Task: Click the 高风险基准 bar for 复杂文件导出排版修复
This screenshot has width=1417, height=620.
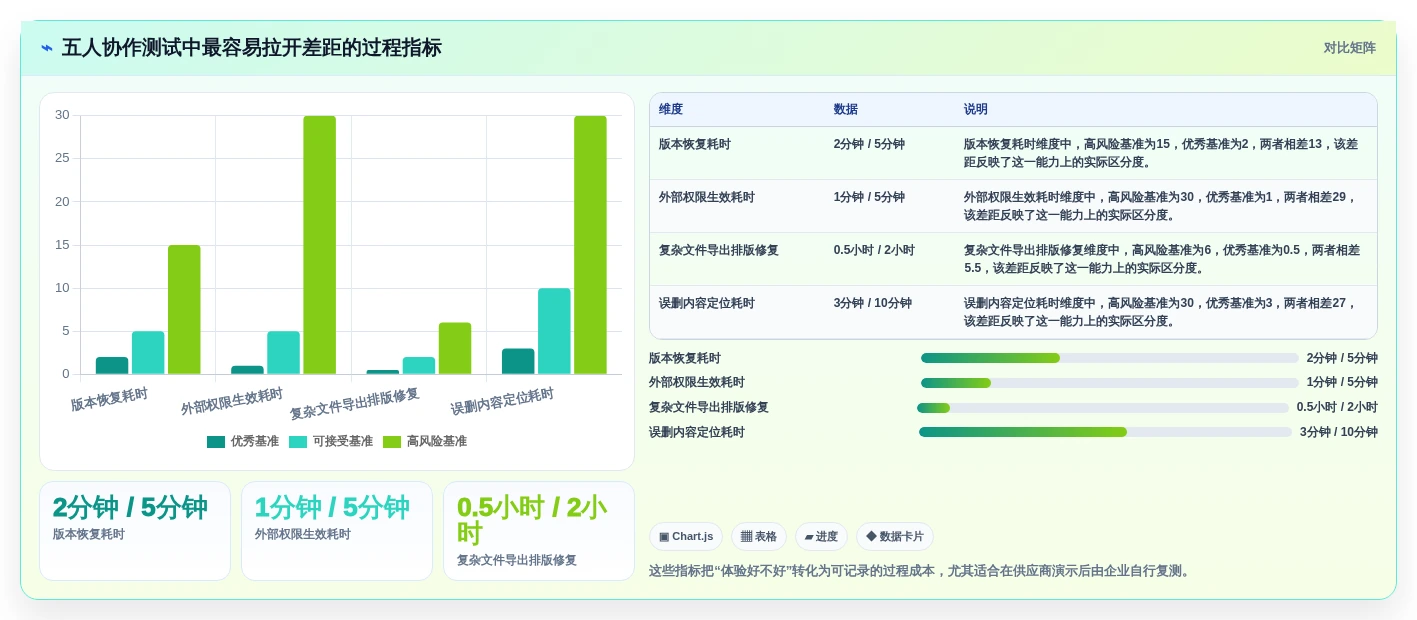Action: pos(455,348)
